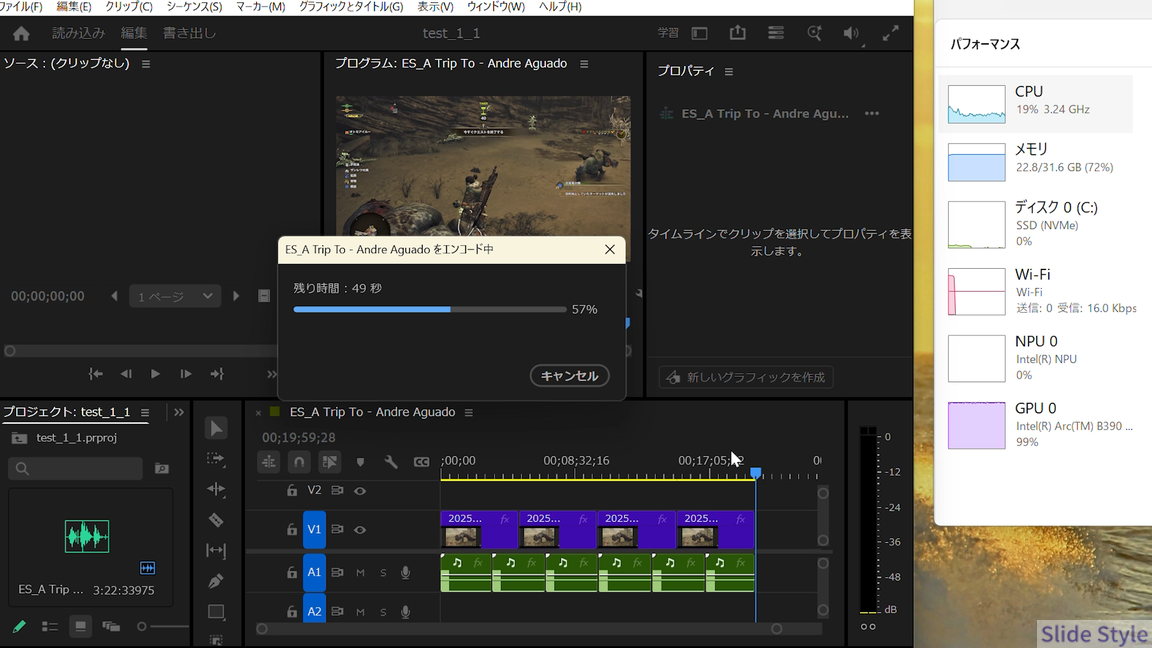Select the Razor tool in the toolbar

[x=216, y=520]
